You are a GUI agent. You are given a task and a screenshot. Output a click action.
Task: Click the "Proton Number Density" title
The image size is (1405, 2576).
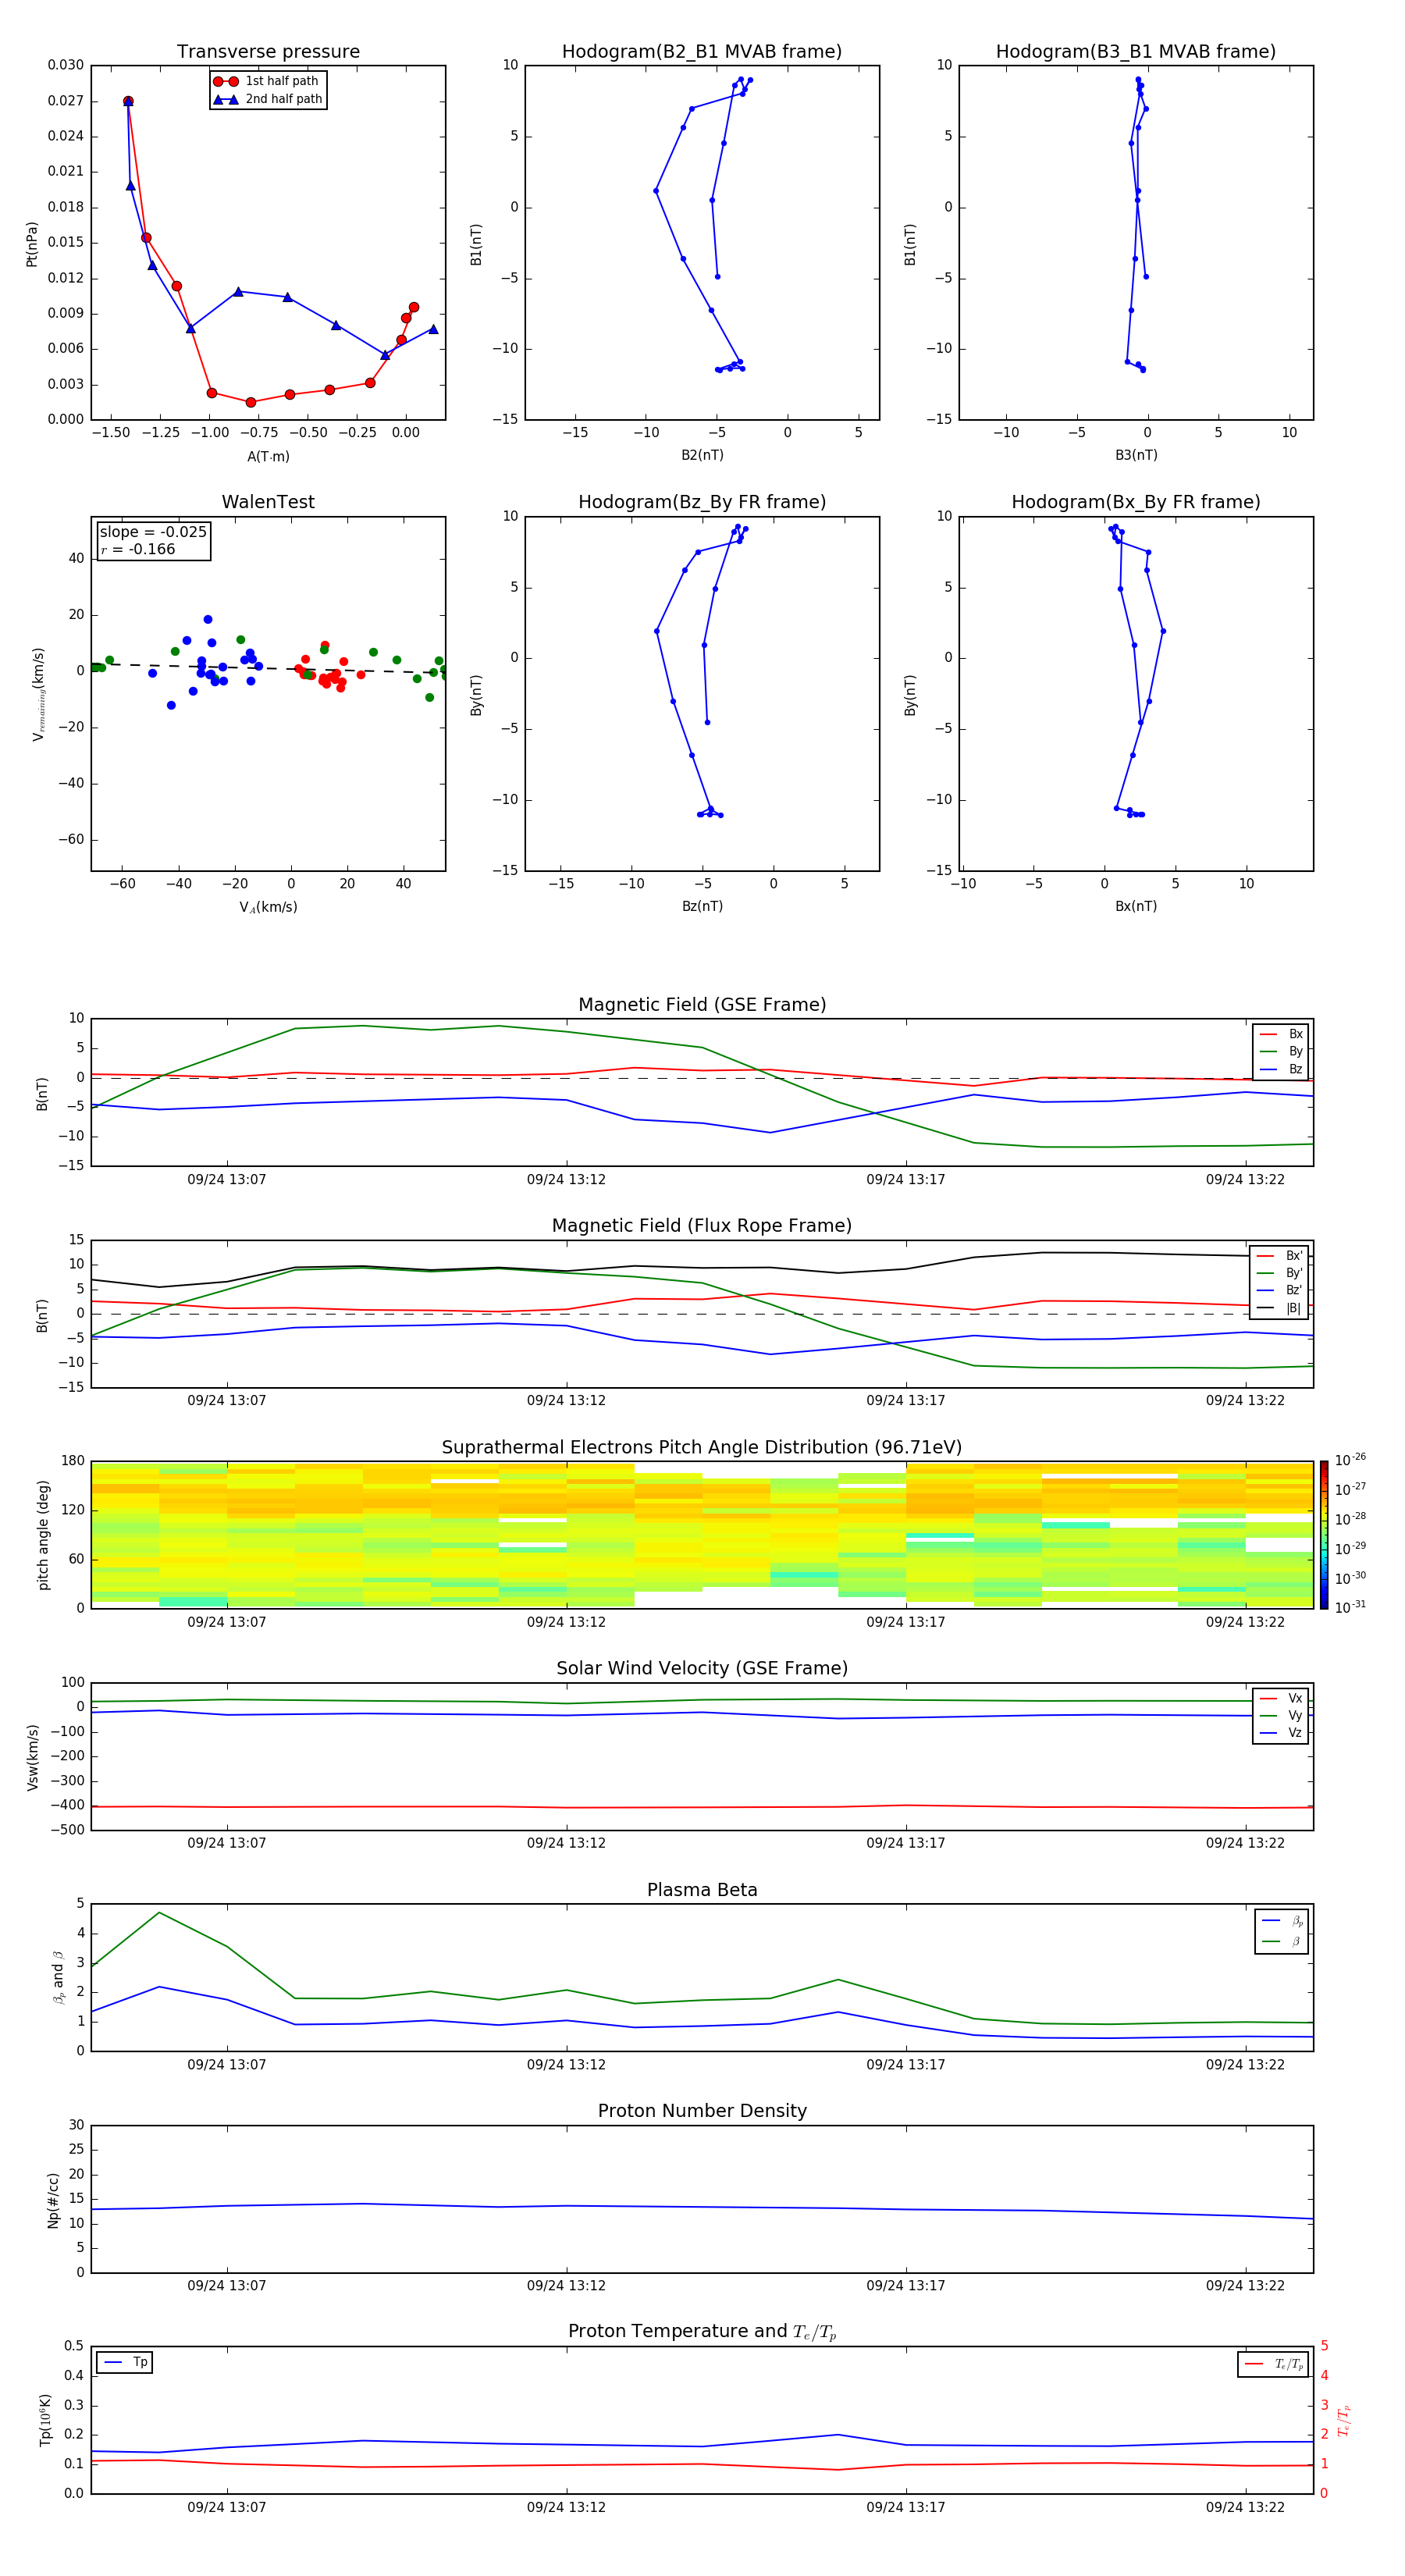point(702,2111)
